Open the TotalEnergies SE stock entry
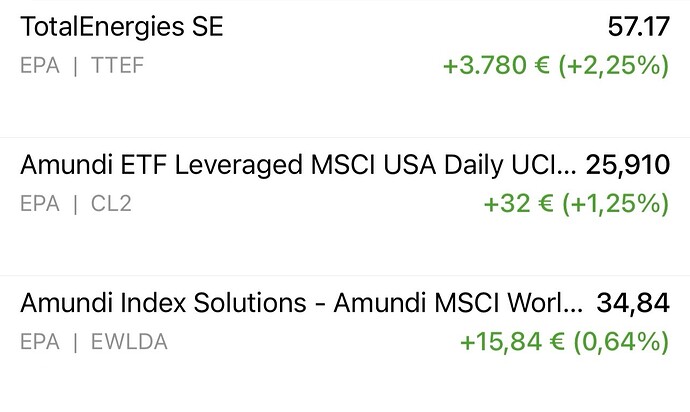The image size is (690, 412). tap(121, 27)
